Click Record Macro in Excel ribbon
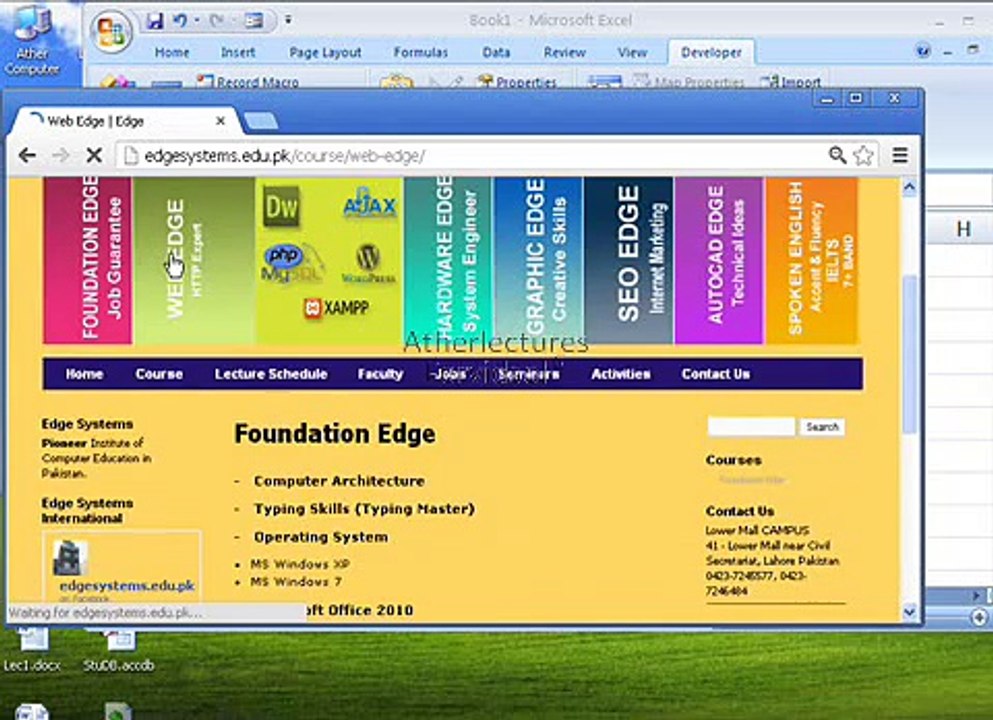 (248, 82)
